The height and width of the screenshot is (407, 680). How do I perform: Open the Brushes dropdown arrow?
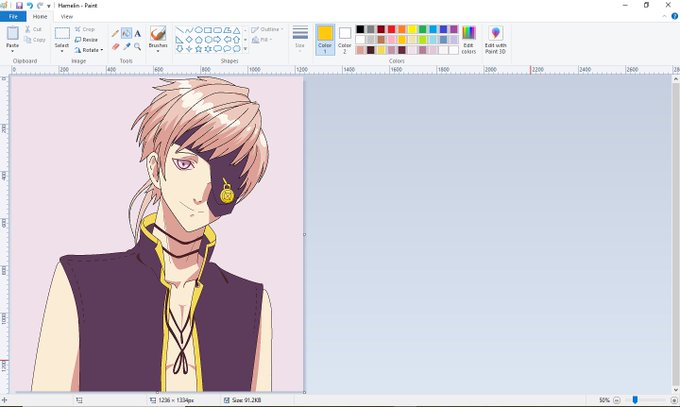[158, 51]
